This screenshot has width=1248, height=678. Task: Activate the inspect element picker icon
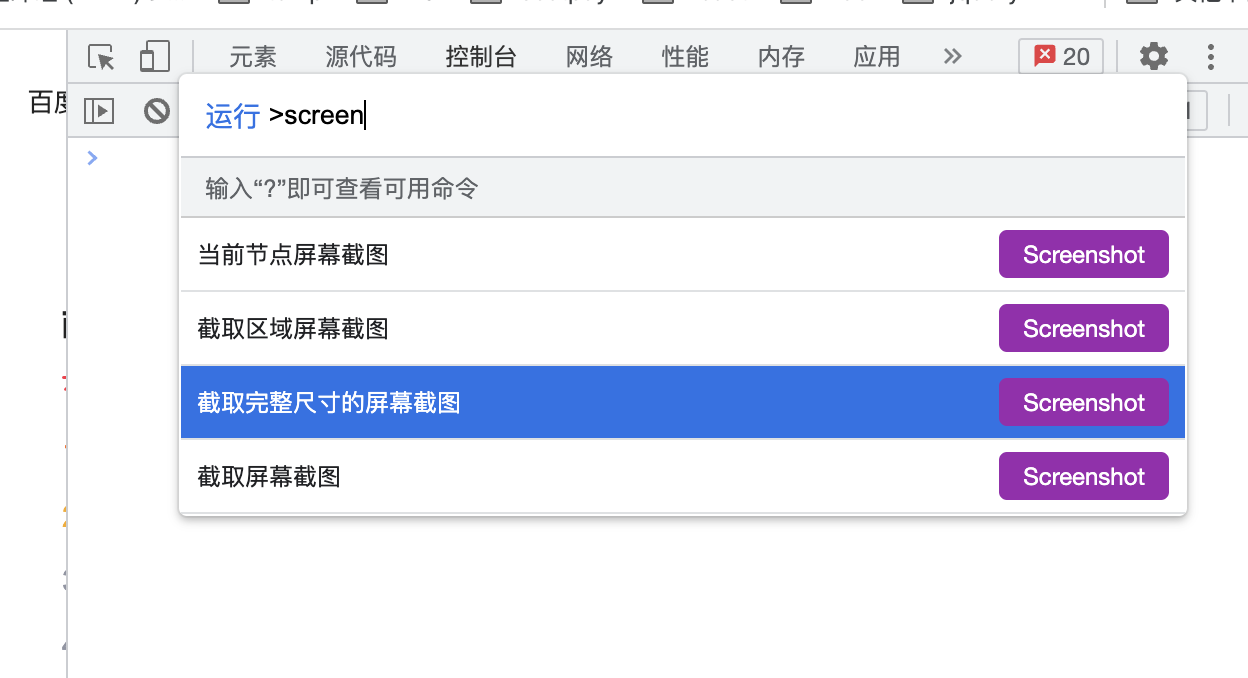[x=101, y=57]
